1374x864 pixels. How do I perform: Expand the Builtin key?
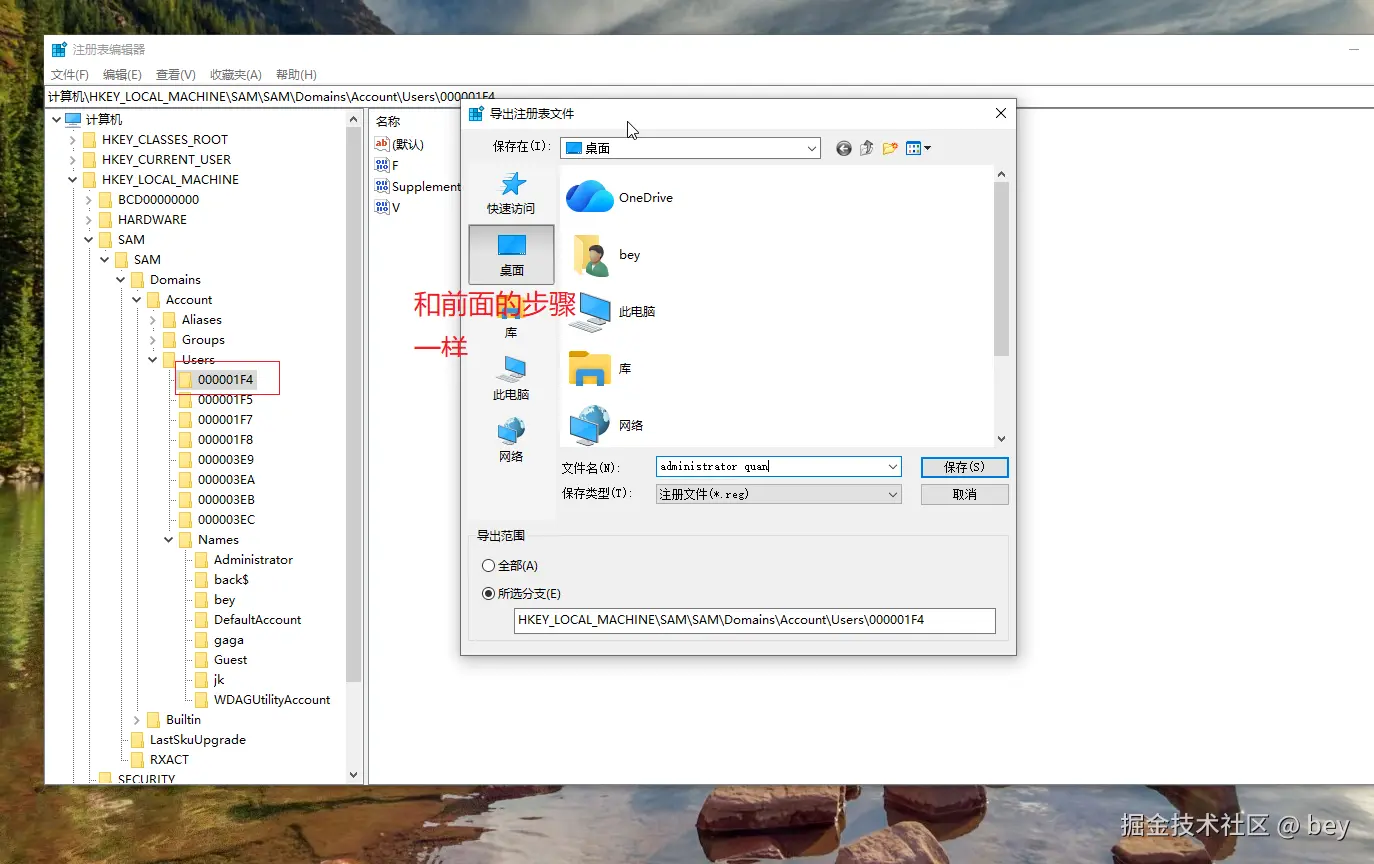[137, 720]
